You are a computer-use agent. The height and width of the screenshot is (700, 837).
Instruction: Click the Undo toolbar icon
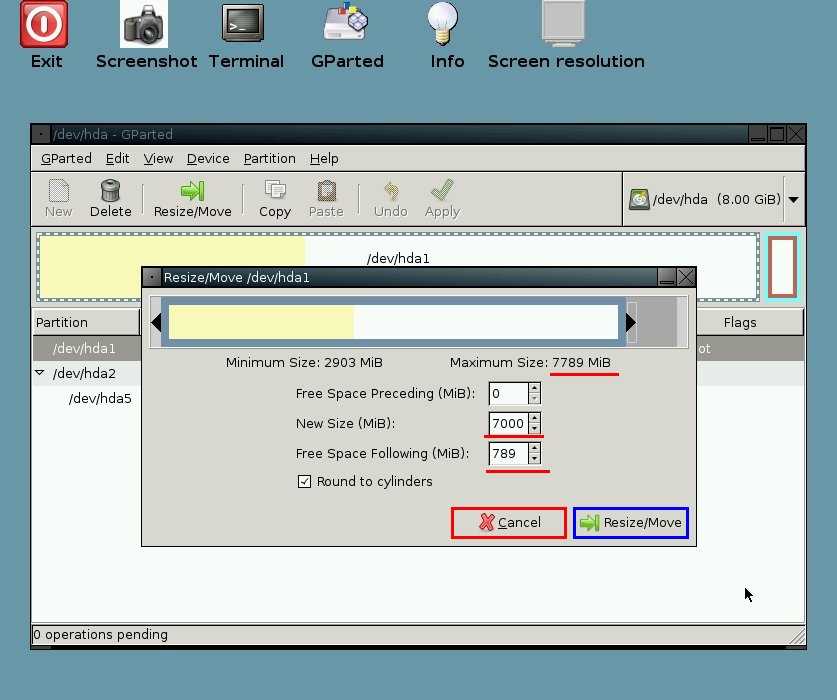(391, 198)
